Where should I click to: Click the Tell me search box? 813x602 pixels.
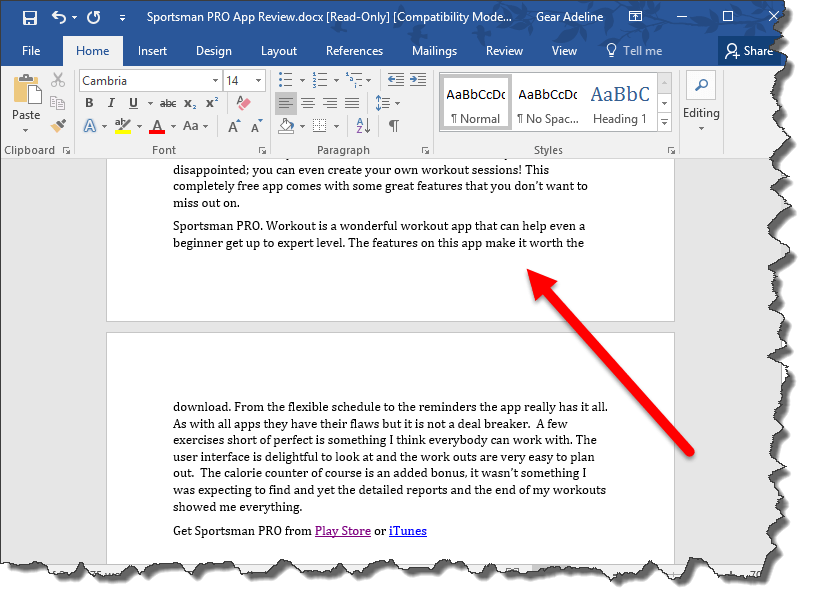click(x=634, y=51)
